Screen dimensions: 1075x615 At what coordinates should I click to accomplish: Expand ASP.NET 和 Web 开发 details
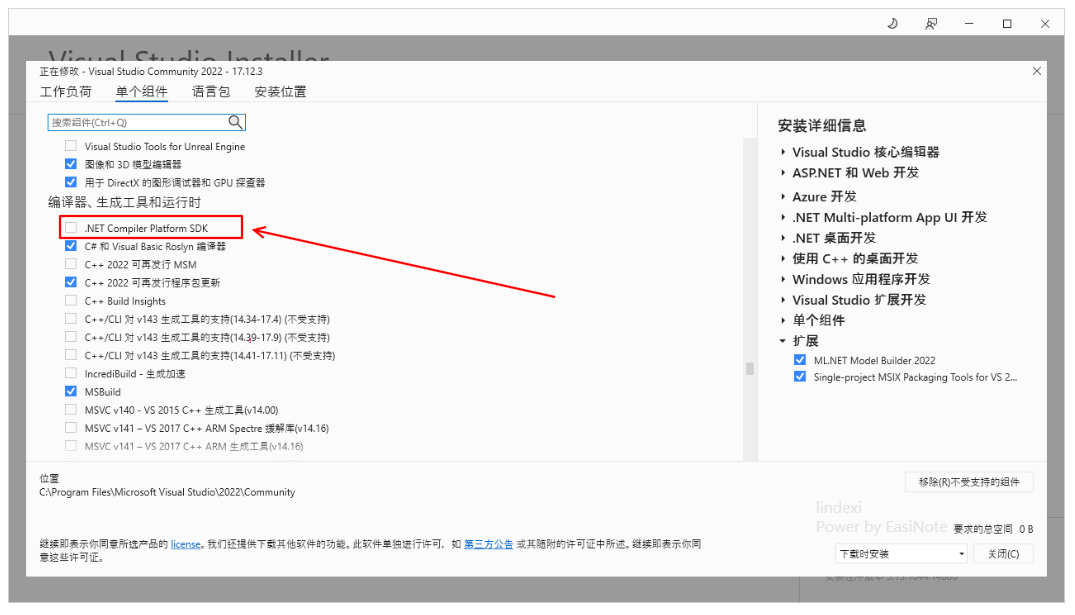[783, 173]
